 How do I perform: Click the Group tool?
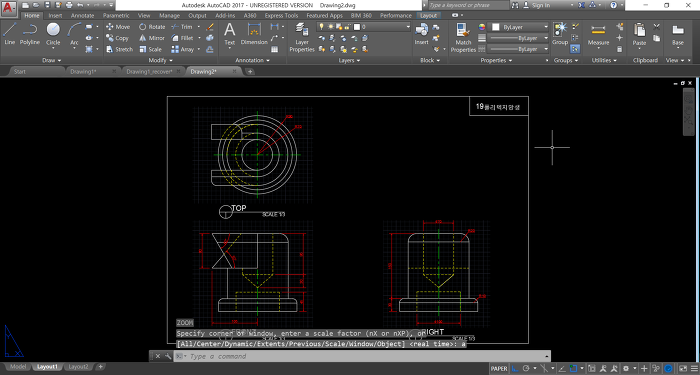pyautogui.click(x=560, y=34)
